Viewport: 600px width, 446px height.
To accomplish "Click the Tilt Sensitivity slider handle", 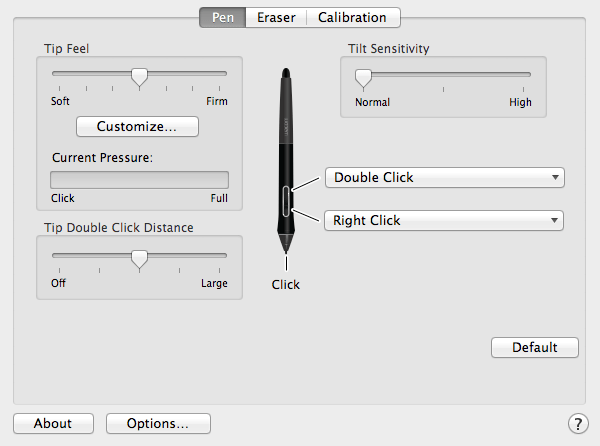I will [363, 78].
